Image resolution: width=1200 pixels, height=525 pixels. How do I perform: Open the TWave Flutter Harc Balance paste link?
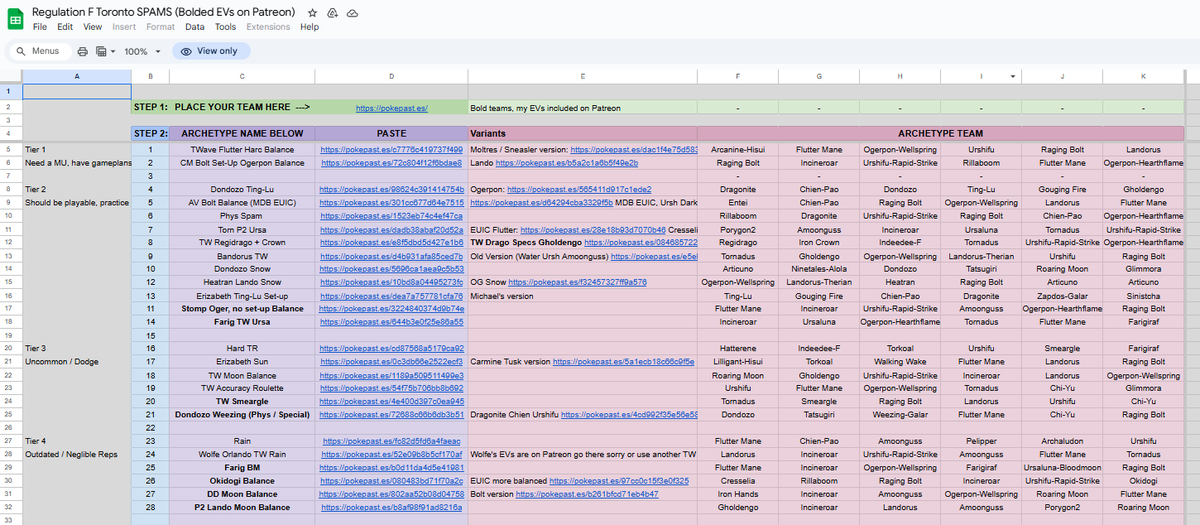click(x=391, y=149)
